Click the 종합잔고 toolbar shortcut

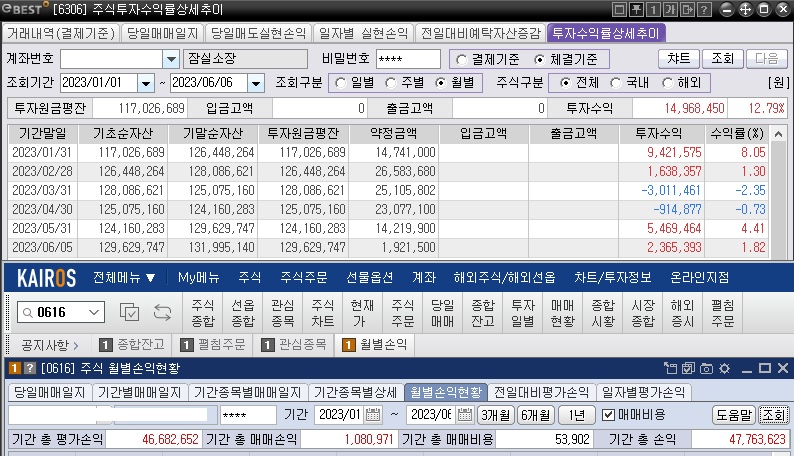click(x=482, y=313)
